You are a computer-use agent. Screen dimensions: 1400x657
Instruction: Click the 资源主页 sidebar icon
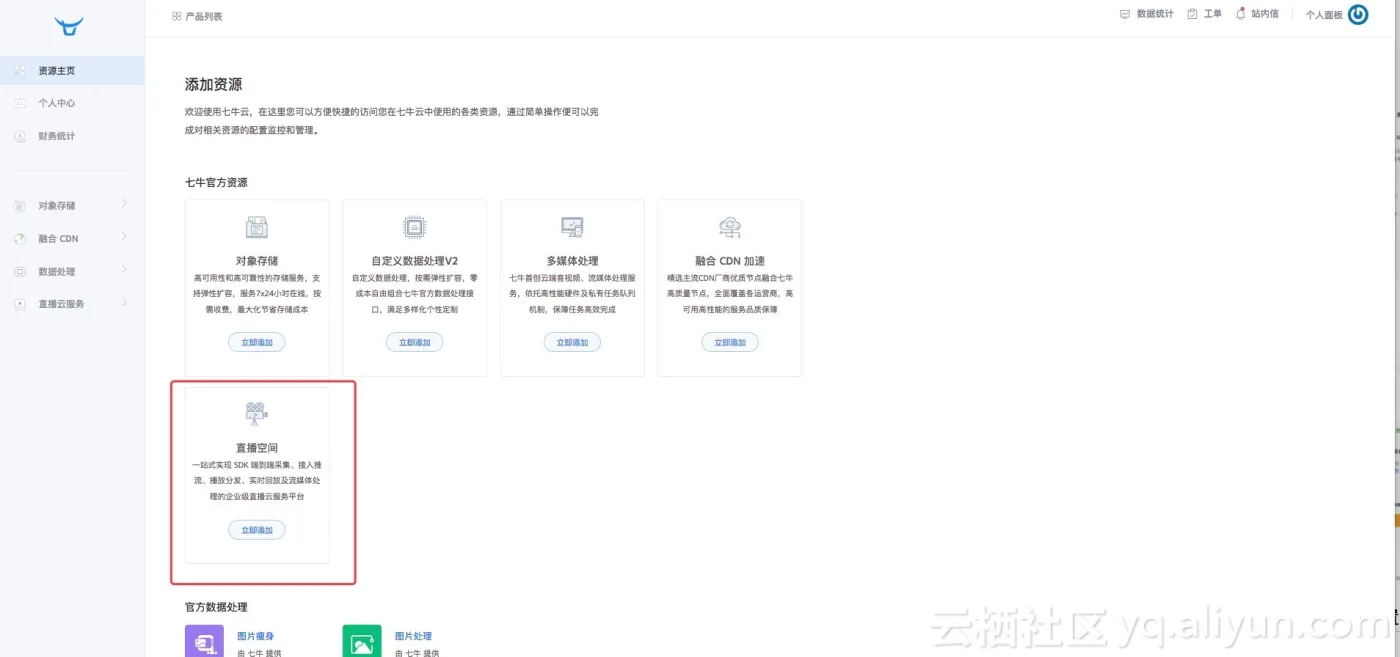20,71
